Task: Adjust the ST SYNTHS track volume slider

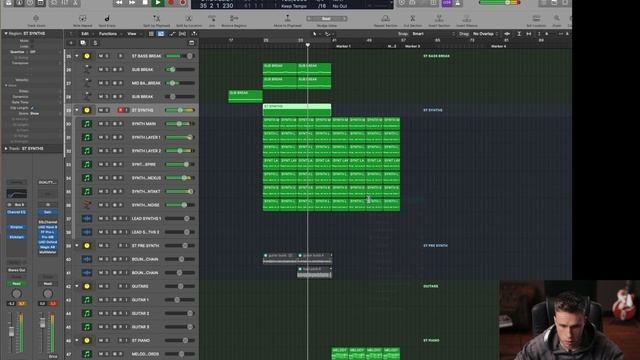Action: (x=180, y=110)
